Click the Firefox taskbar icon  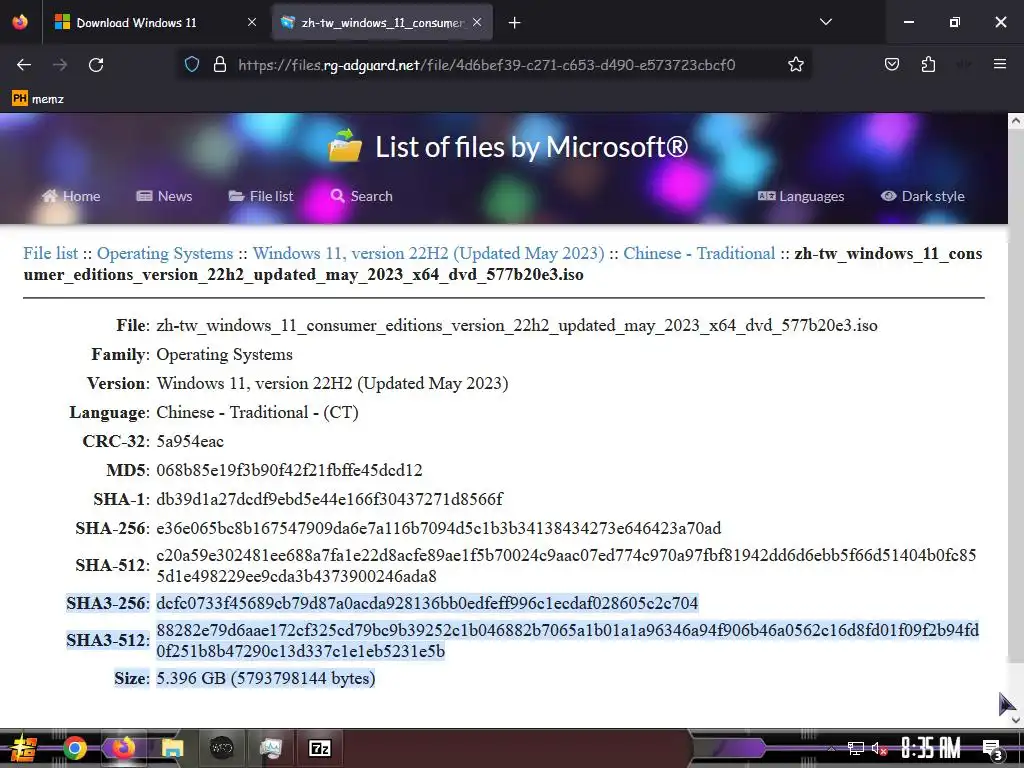123,748
